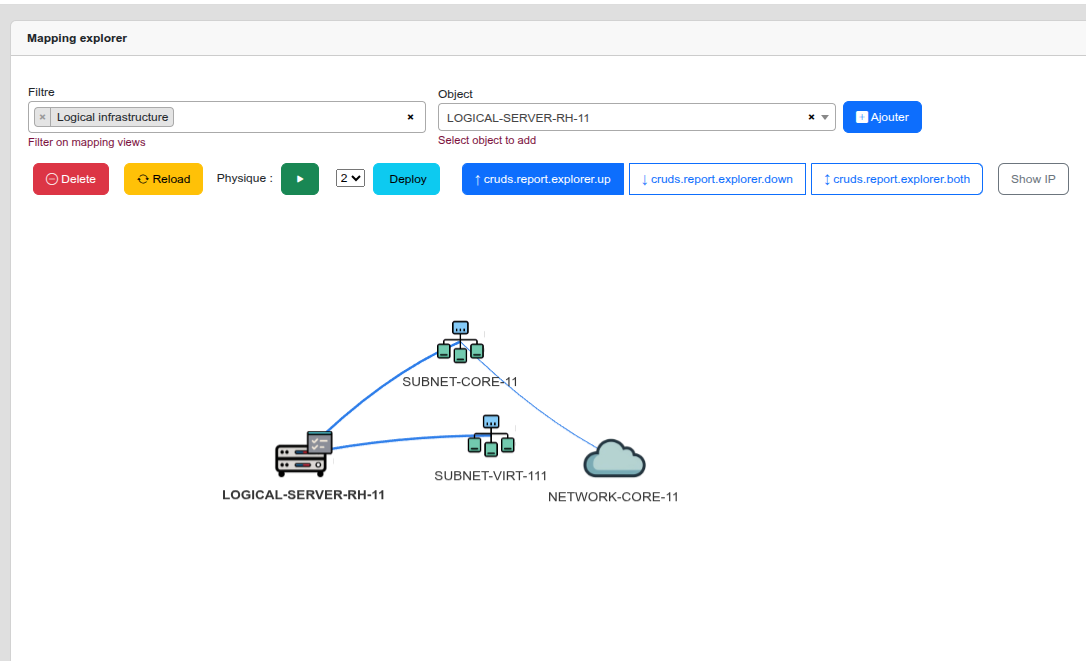Open the physics level number dropdown
1086x661 pixels.
[x=350, y=178]
